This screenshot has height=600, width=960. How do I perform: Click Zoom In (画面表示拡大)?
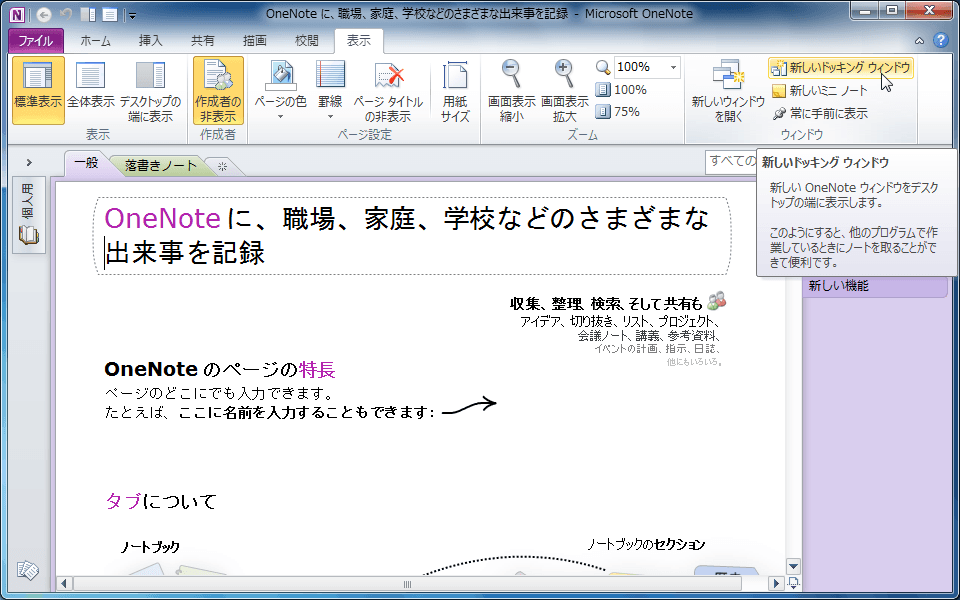point(564,91)
